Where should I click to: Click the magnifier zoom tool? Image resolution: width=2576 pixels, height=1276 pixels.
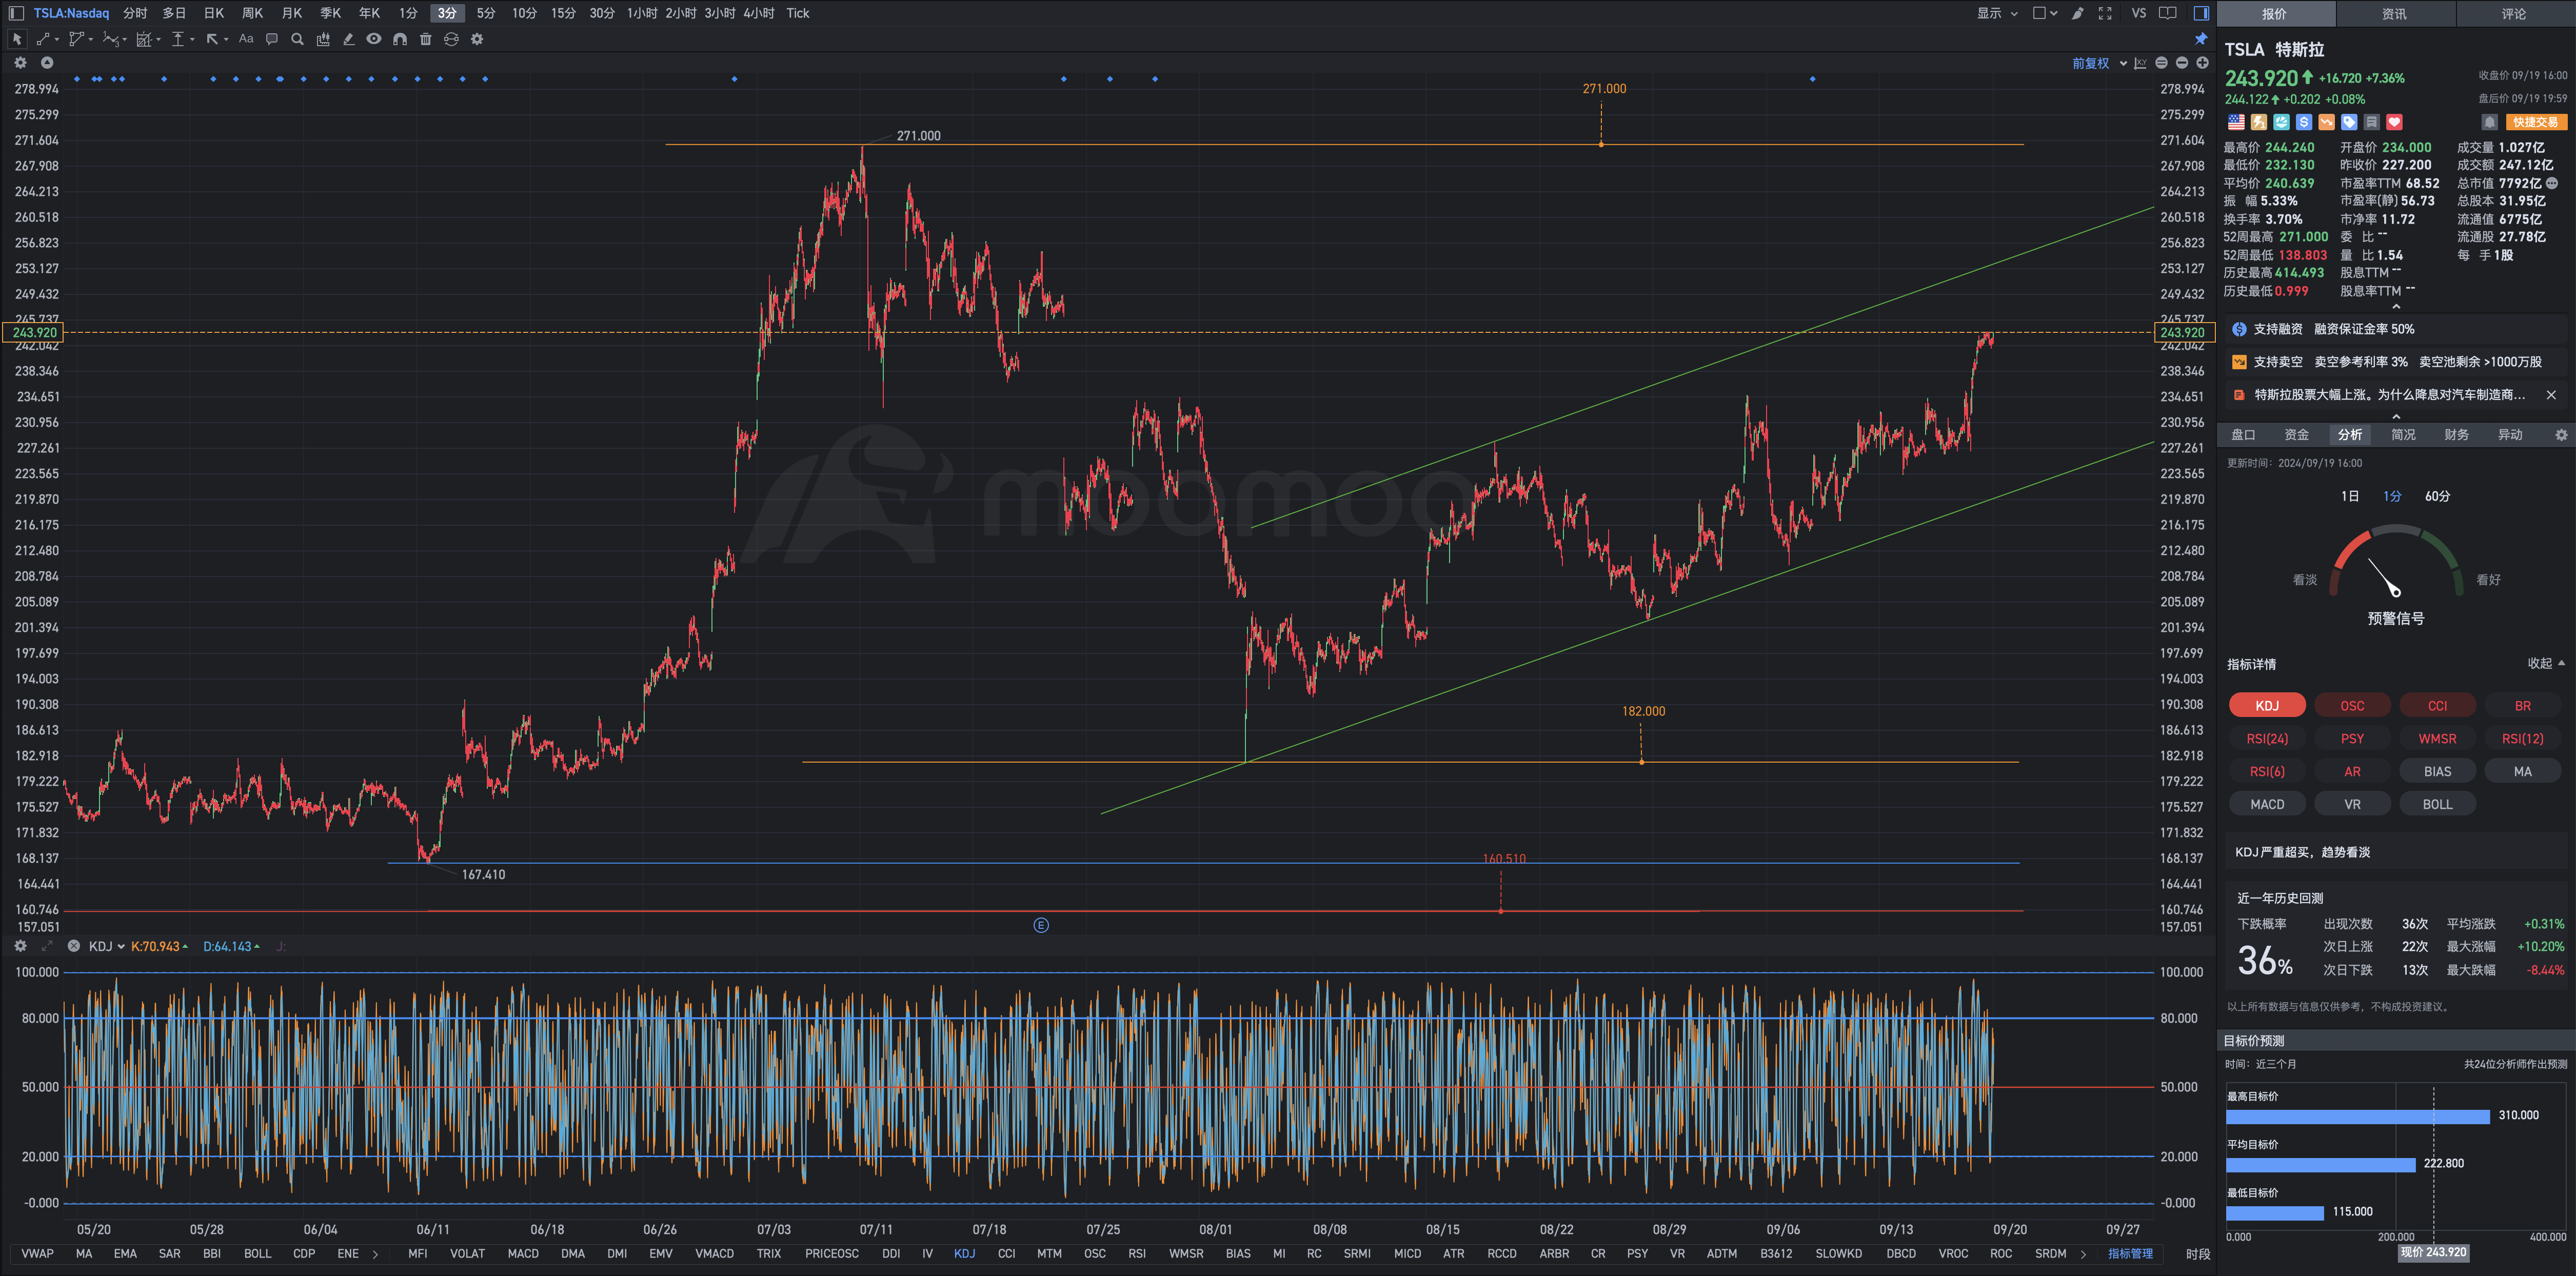click(x=297, y=39)
